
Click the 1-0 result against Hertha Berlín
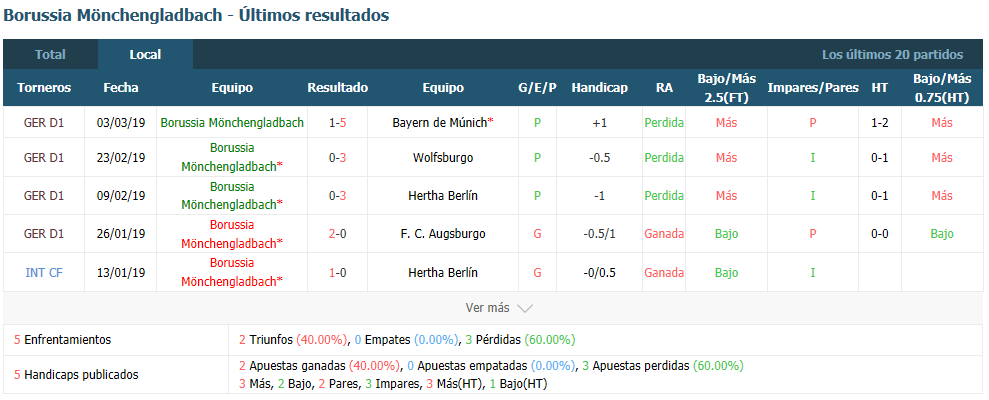tap(337, 273)
